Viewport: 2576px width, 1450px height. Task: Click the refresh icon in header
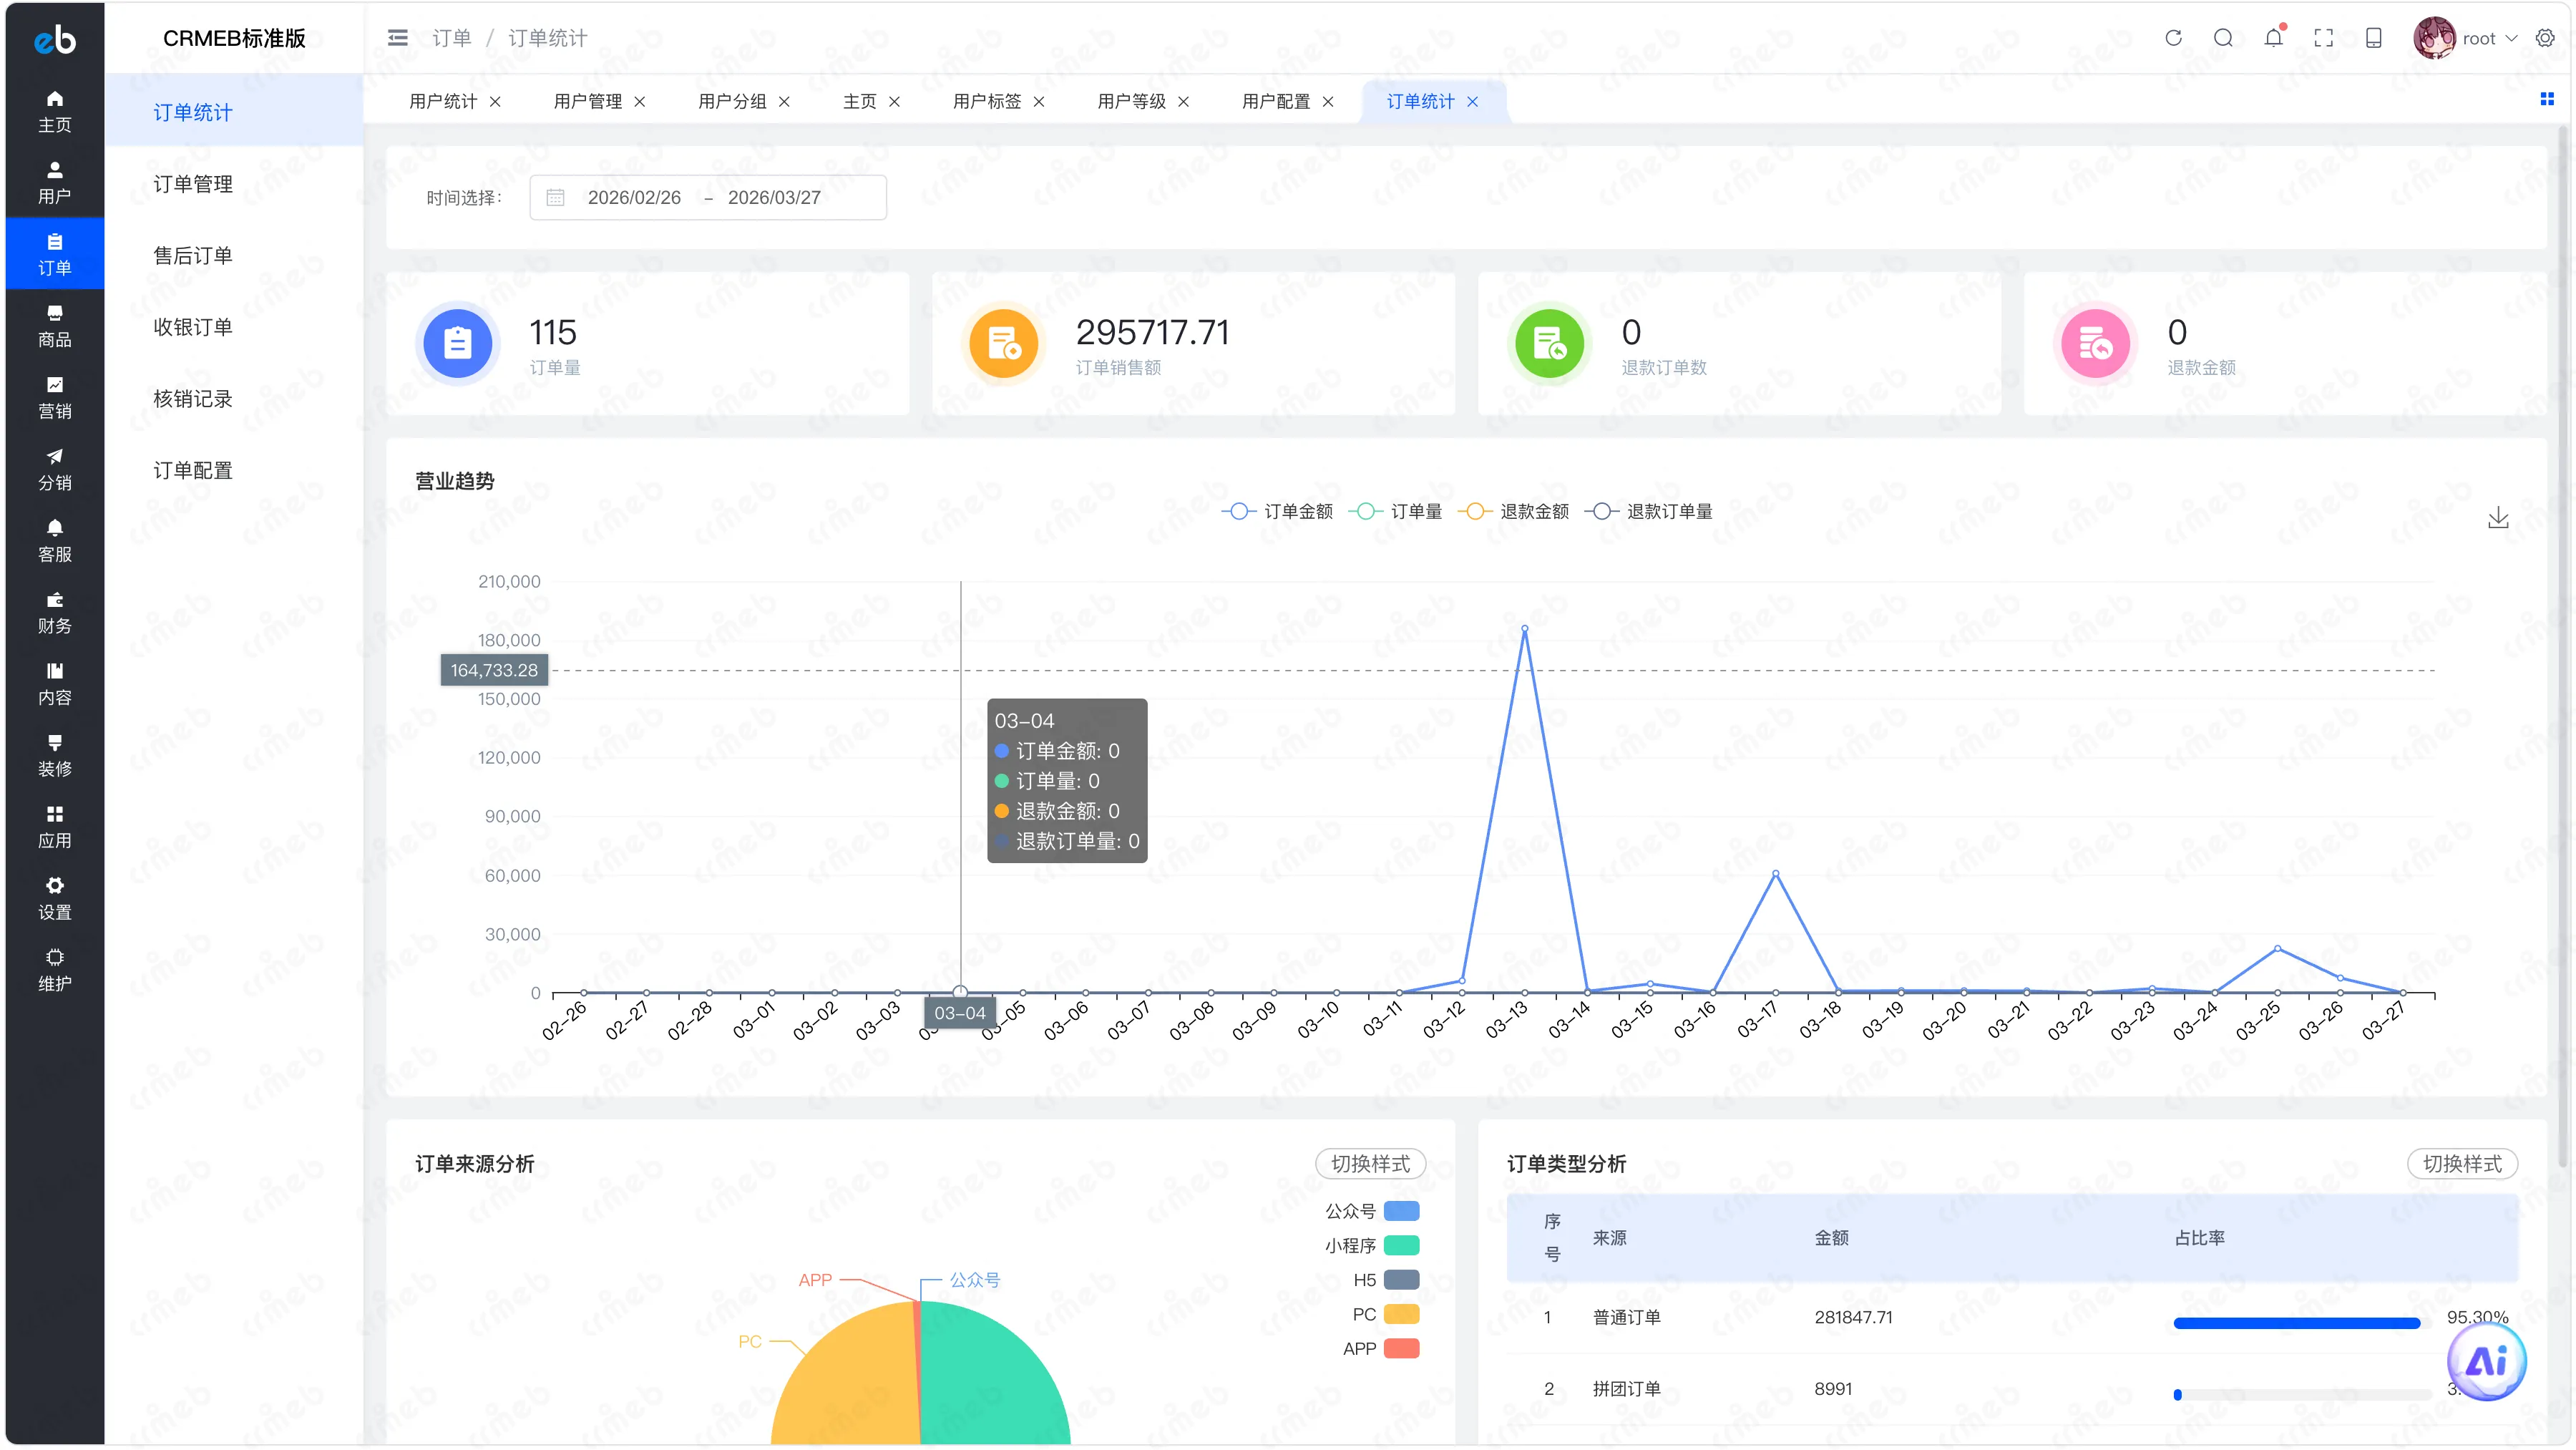[x=2173, y=38]
